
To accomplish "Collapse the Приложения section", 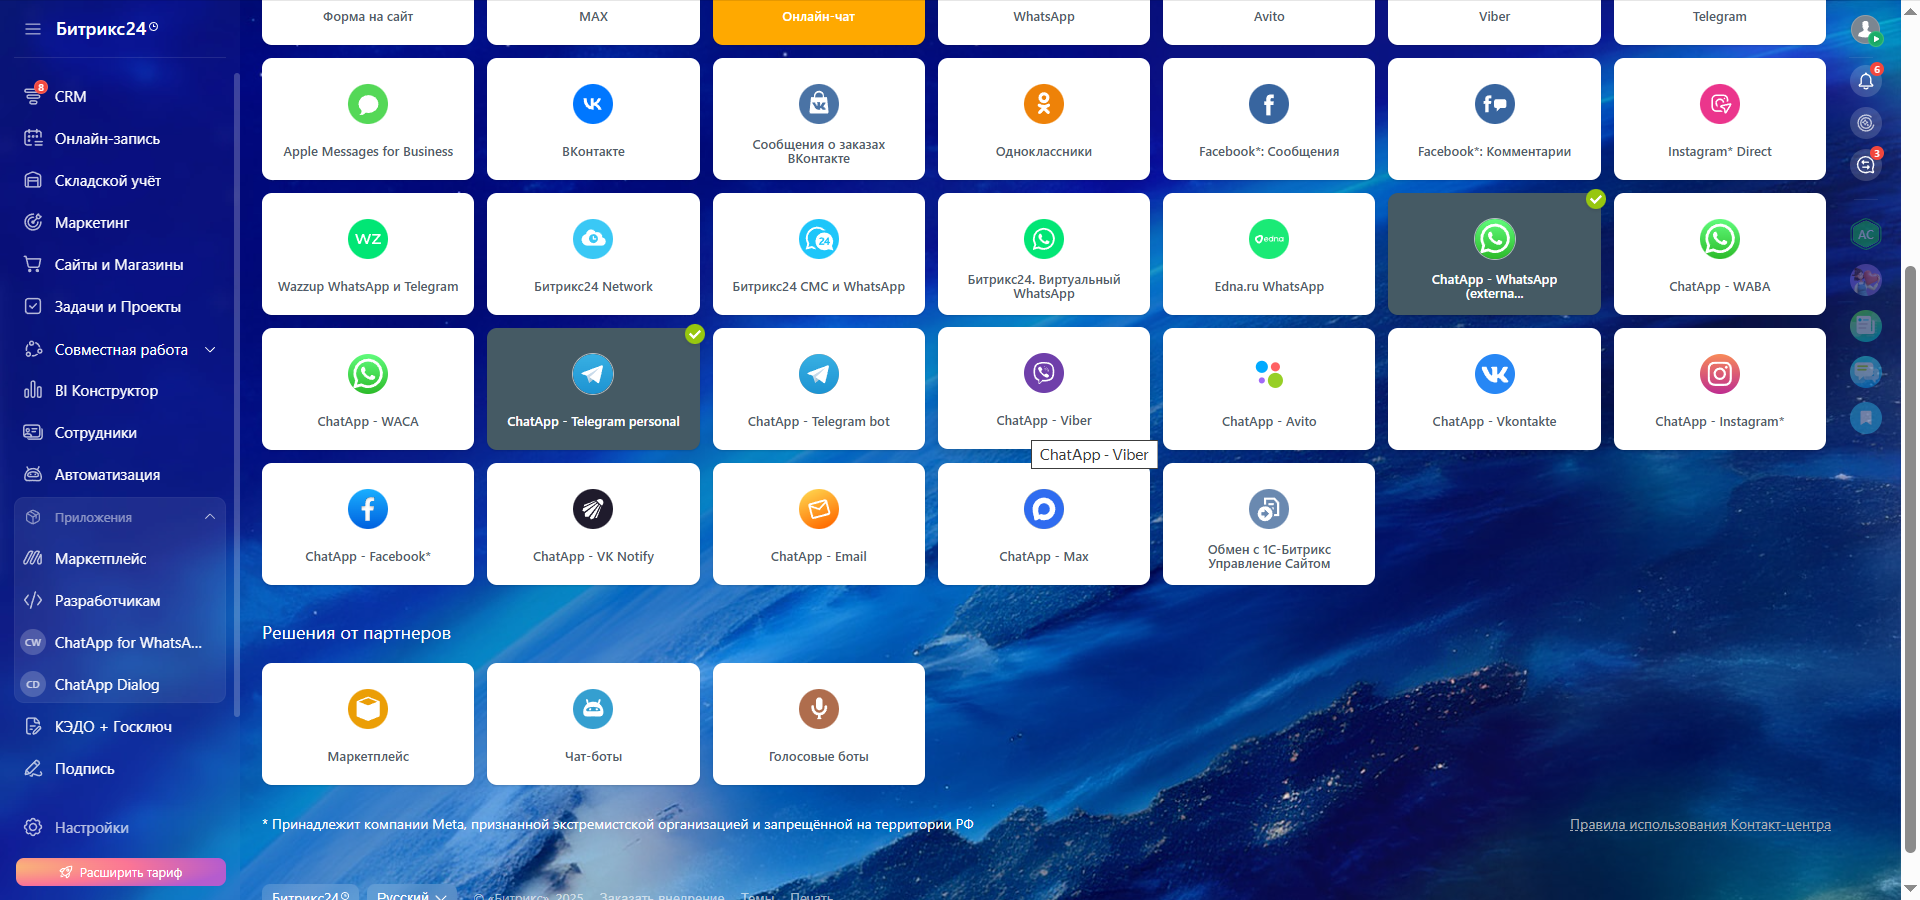I will point(210,517).
